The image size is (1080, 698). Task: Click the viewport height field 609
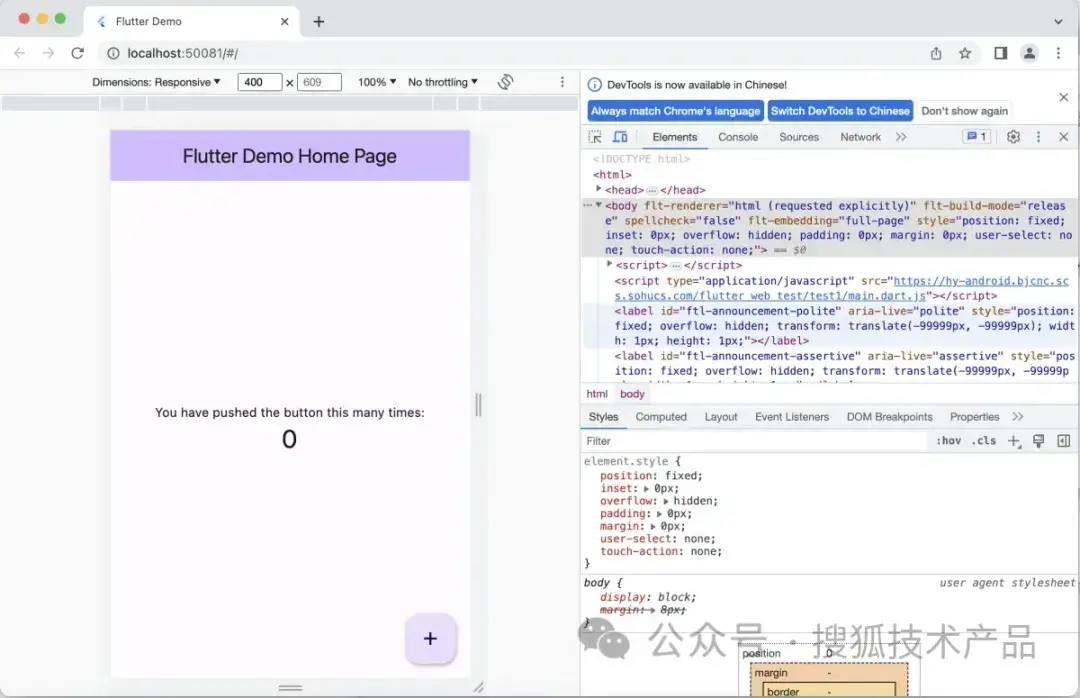pyautogui.click(x=319, y=82)
